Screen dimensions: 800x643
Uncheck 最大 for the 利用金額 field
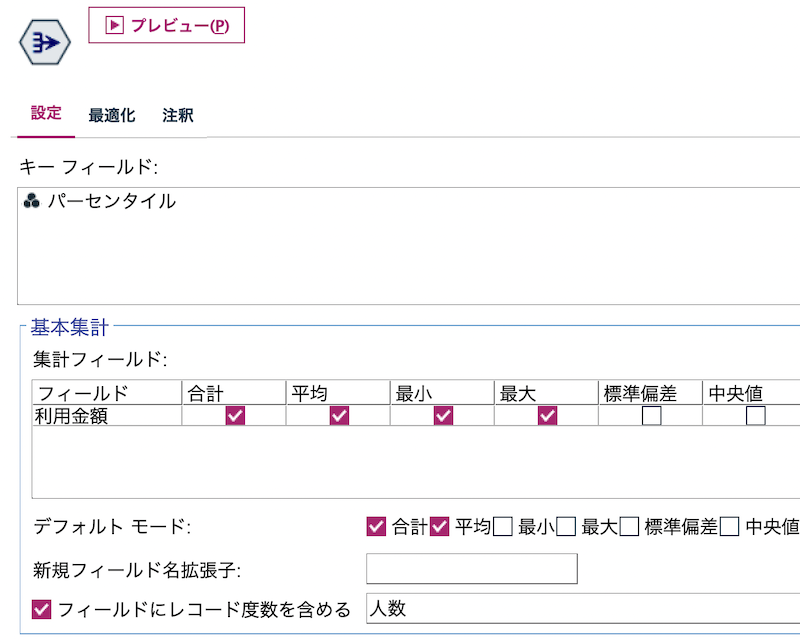tap(546, 414)
